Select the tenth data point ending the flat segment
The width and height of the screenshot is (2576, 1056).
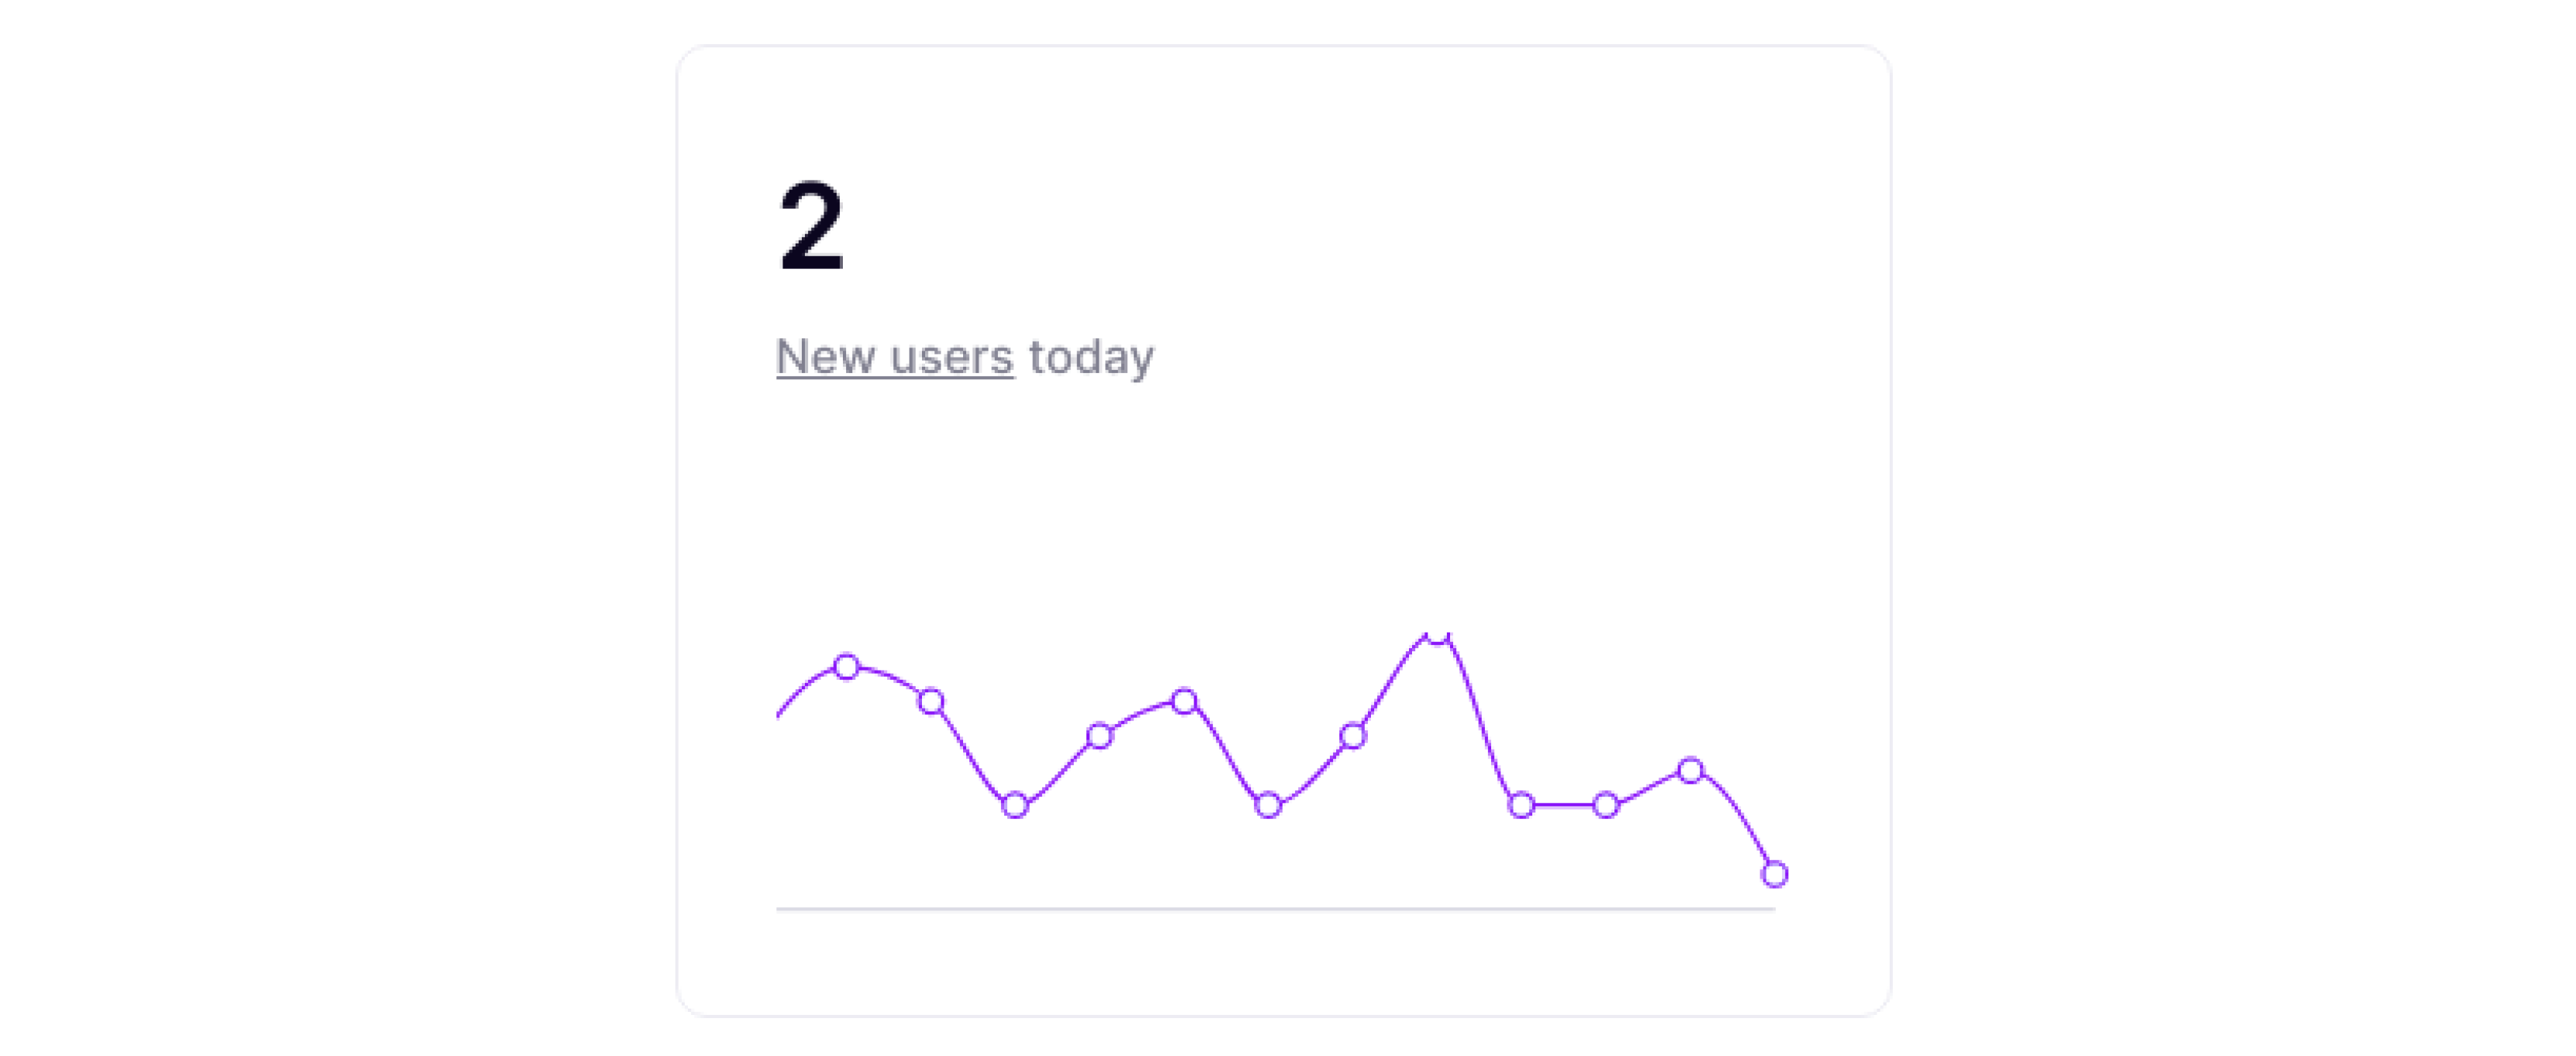click(1606, 805)
